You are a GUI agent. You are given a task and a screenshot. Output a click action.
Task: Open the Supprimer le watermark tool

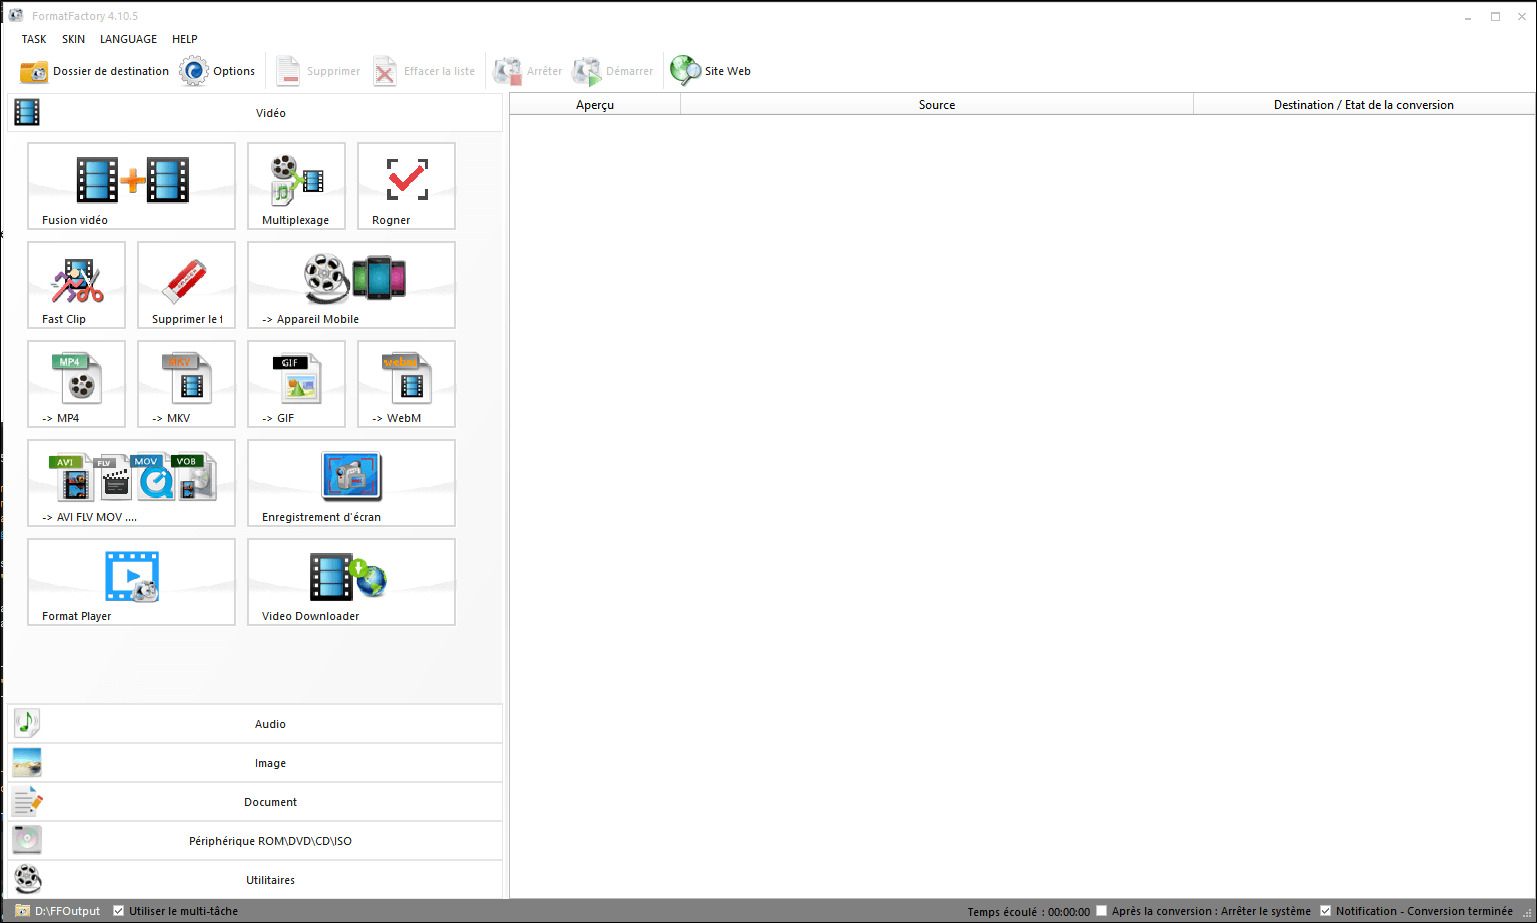pyautogui.click(x=186, y=285)
